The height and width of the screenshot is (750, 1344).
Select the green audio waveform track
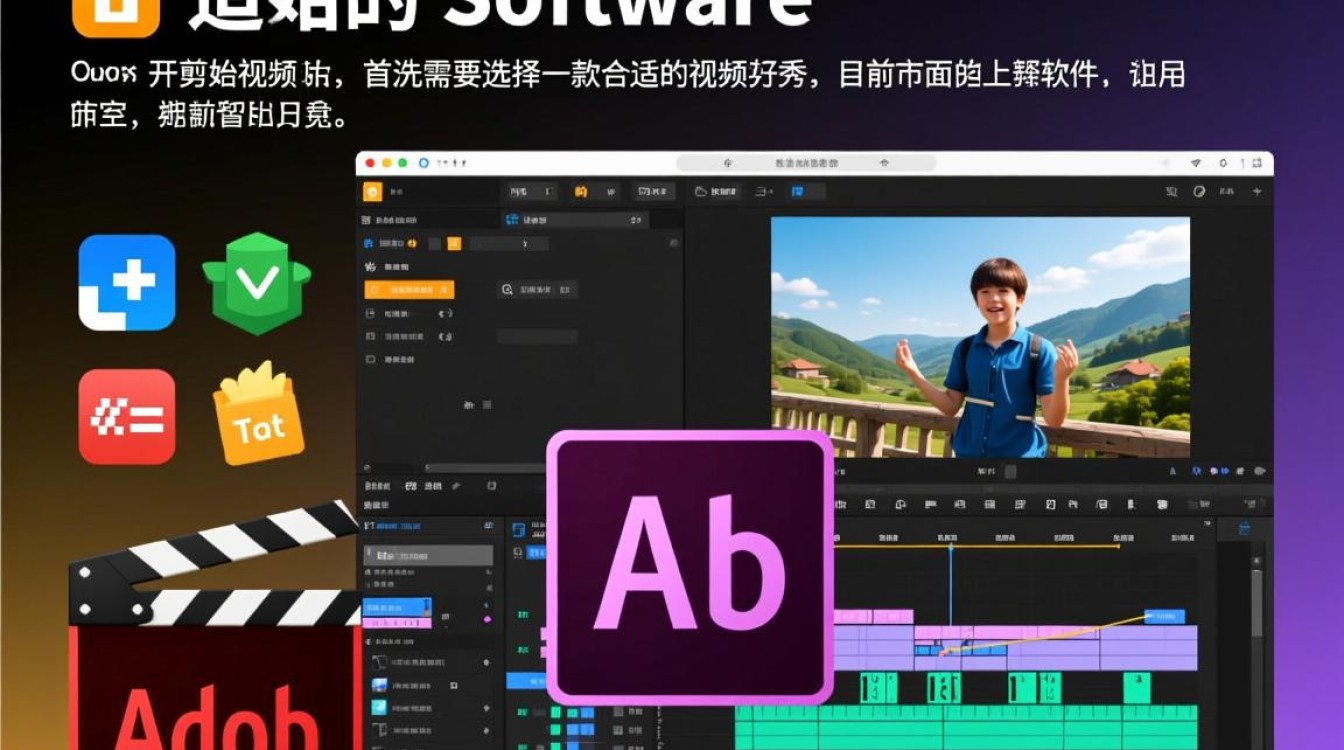pyautogui.click(x=966, y=728)
